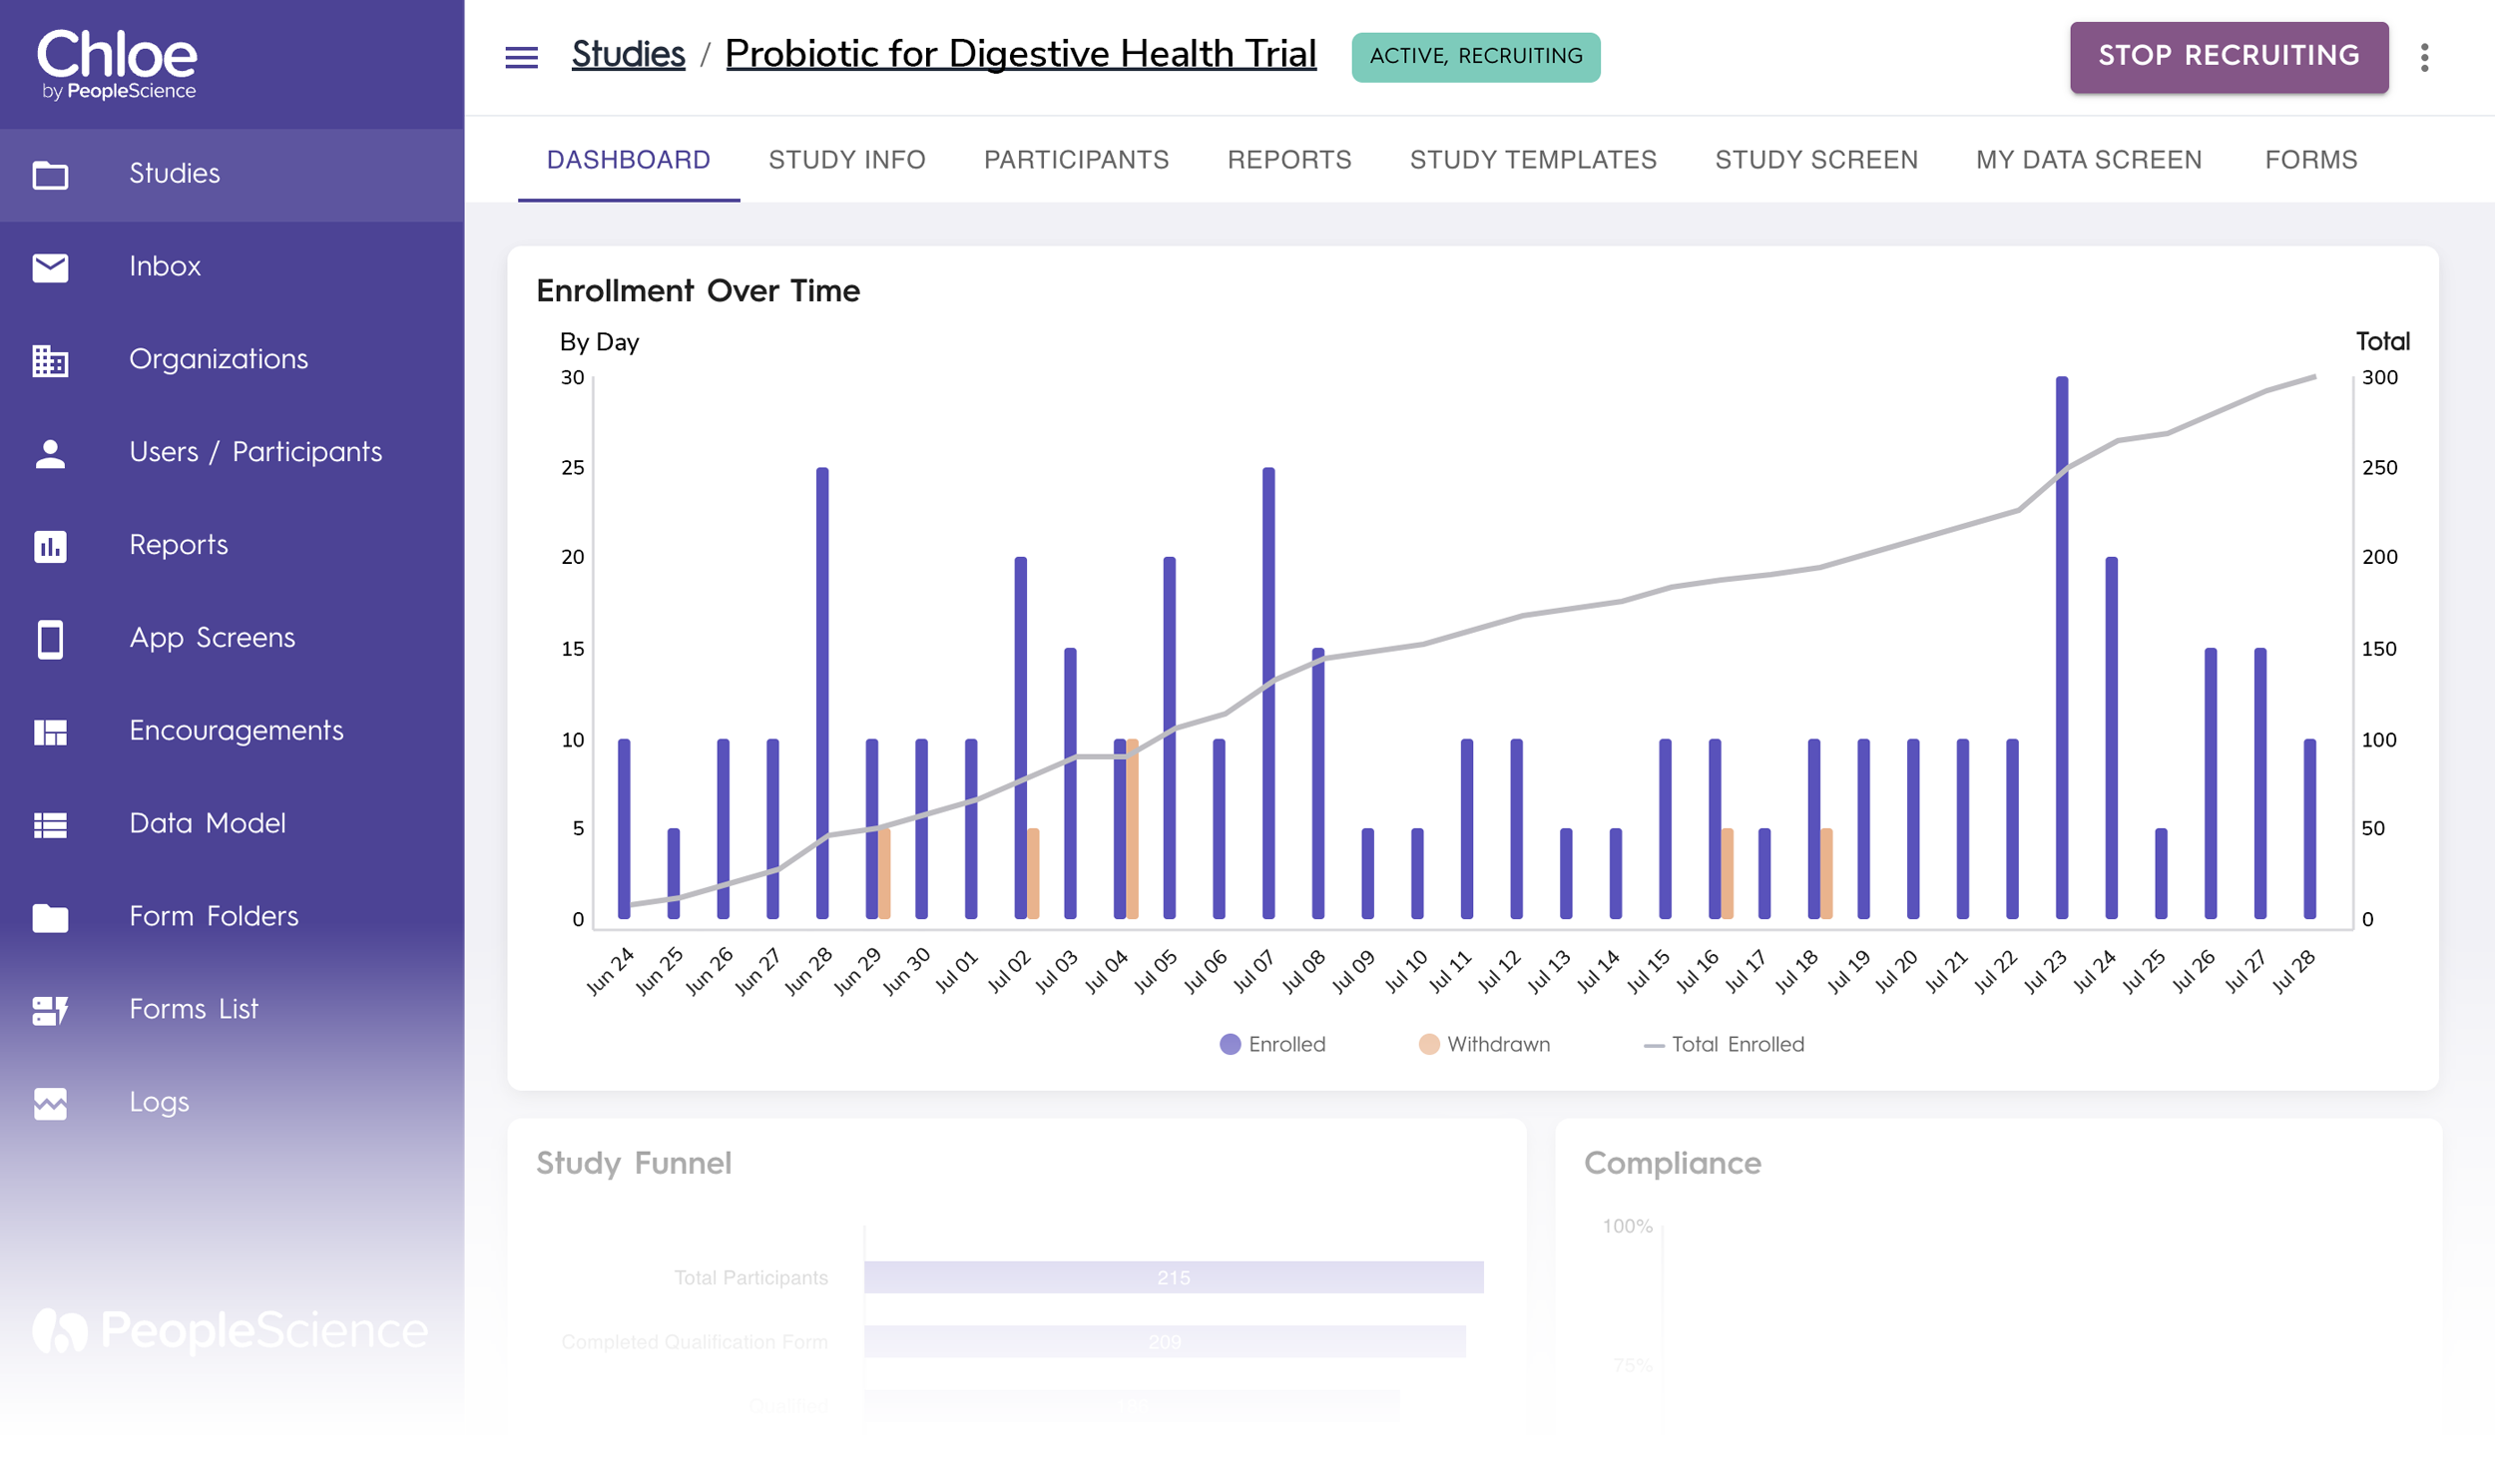Click the Organizations building icon

click(x=50, y=360)
